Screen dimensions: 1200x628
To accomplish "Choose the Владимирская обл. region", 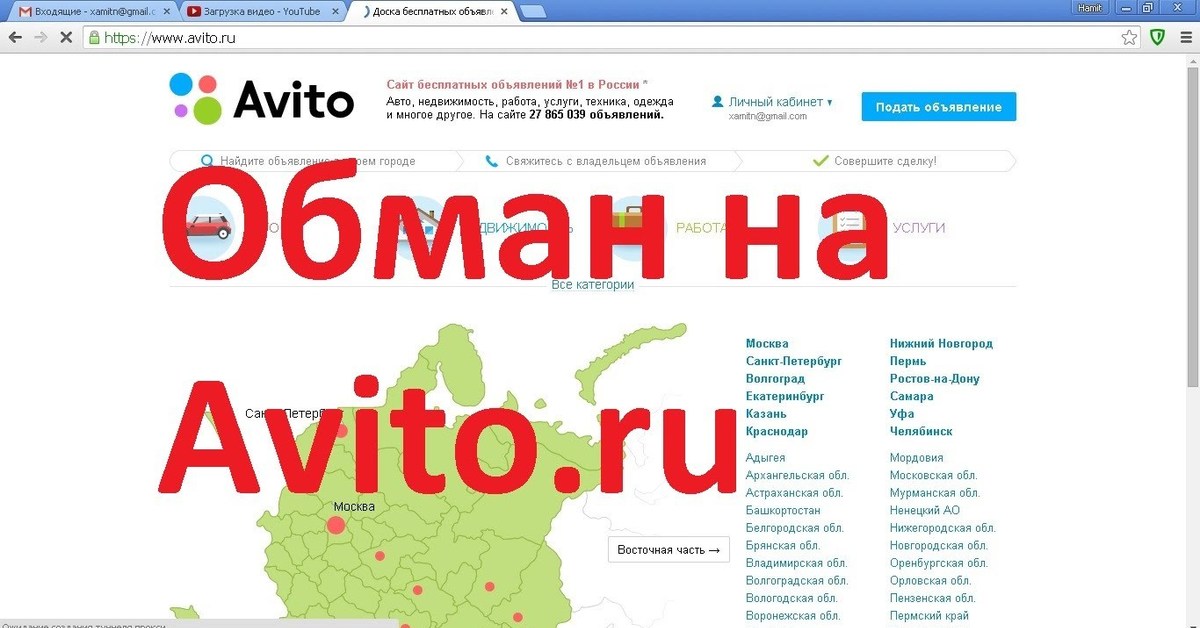I will coord(797,563).
